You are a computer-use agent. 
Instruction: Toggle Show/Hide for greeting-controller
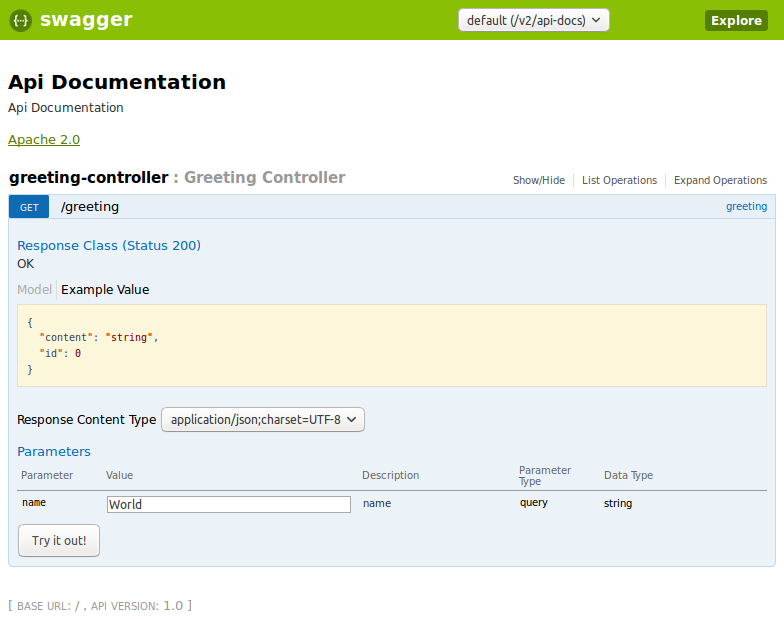point(538,181)
